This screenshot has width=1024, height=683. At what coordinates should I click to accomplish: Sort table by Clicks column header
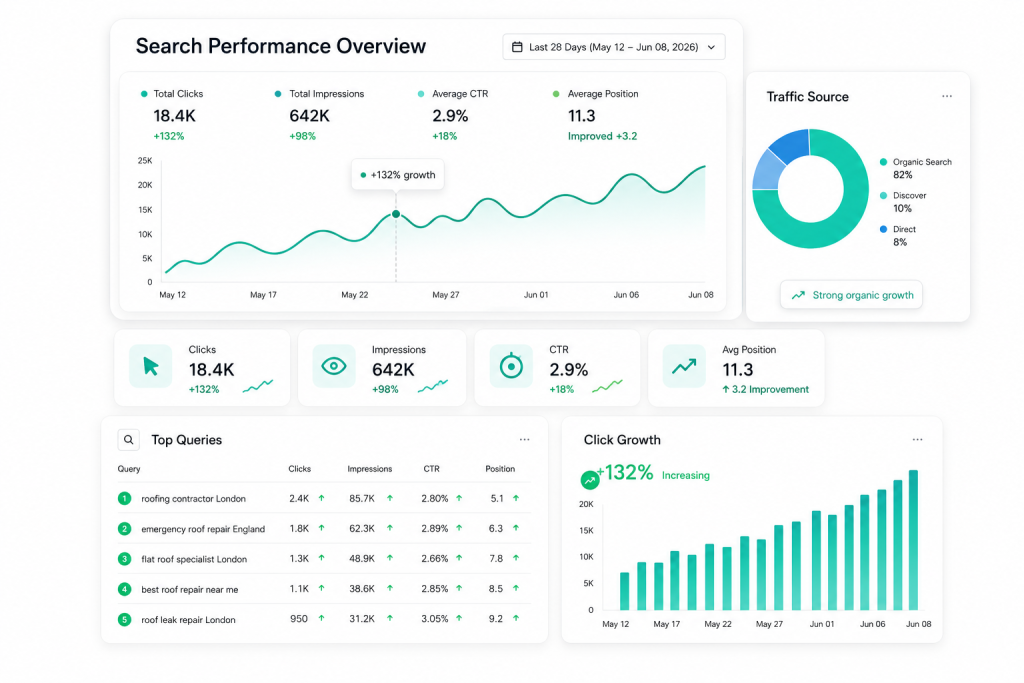[300, 469]
